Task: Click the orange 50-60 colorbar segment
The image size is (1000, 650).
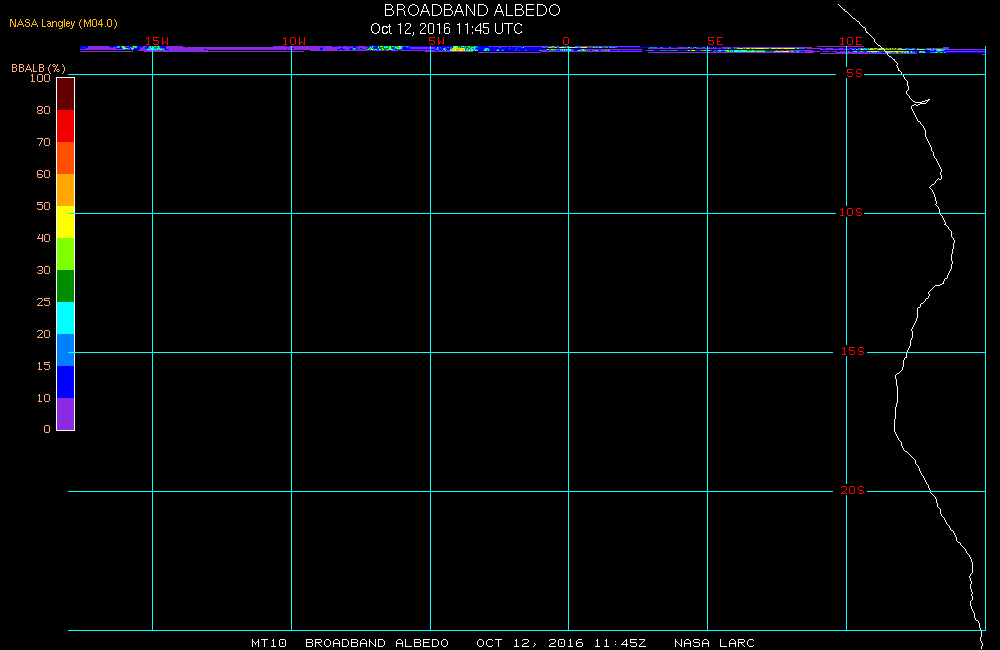Action: click(x=66, y=189)
